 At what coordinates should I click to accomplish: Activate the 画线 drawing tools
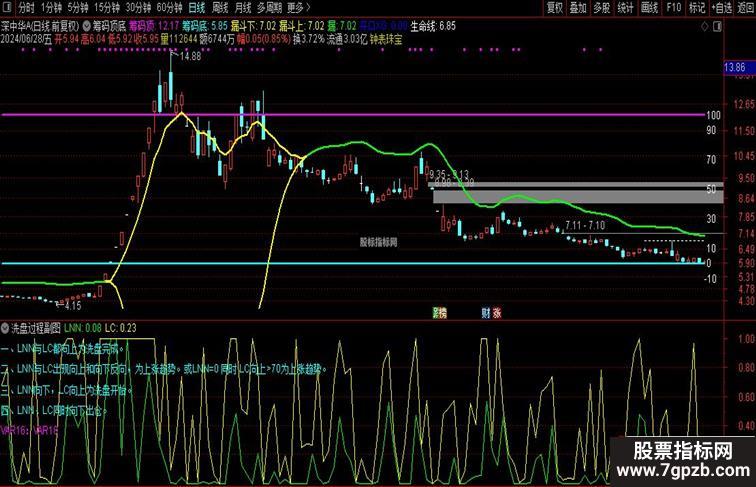tap(649, 7)
